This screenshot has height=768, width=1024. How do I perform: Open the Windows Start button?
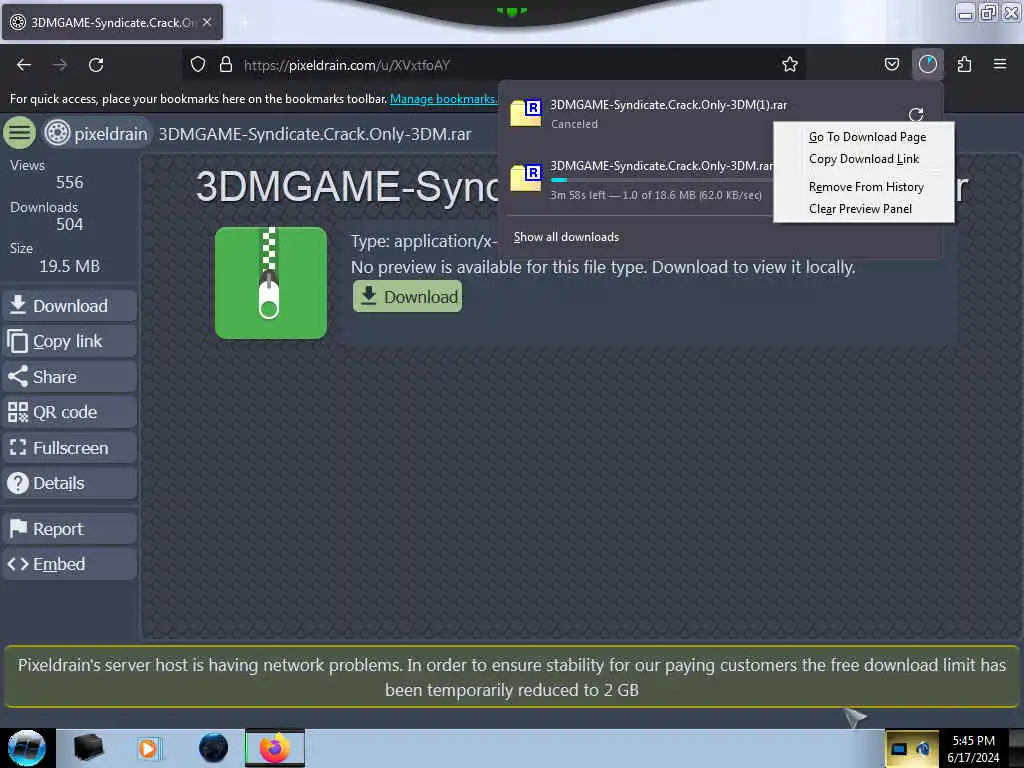coord(27,748)
